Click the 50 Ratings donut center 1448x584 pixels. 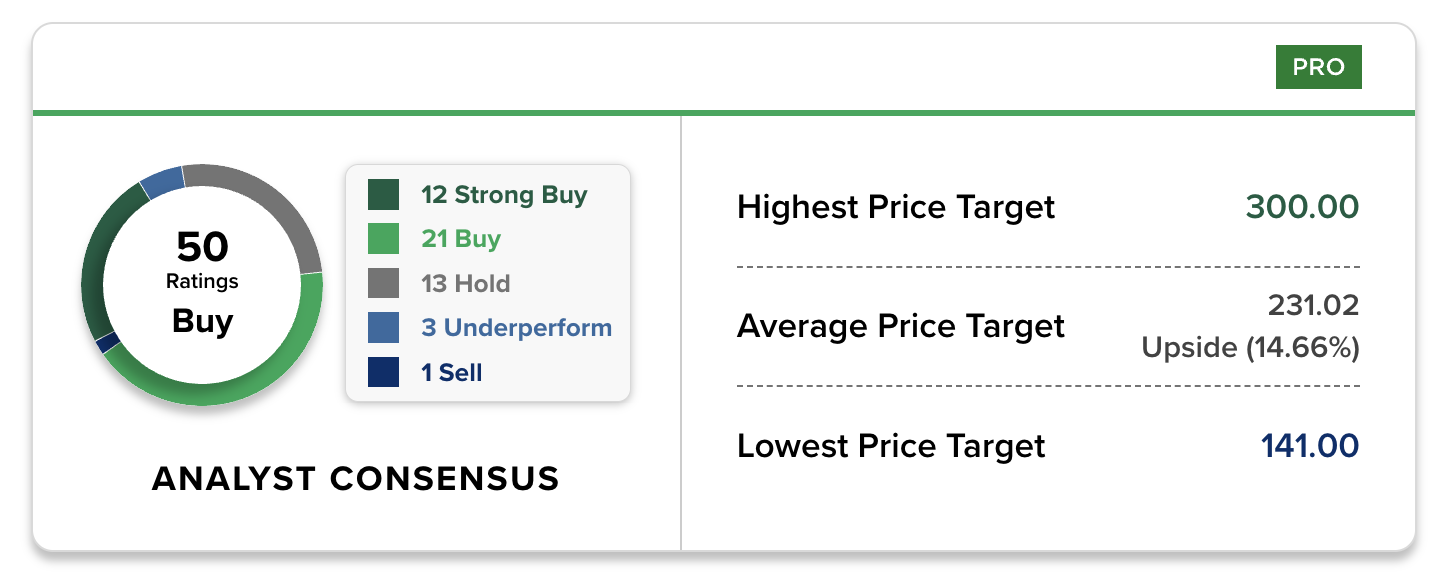point(202,284)
